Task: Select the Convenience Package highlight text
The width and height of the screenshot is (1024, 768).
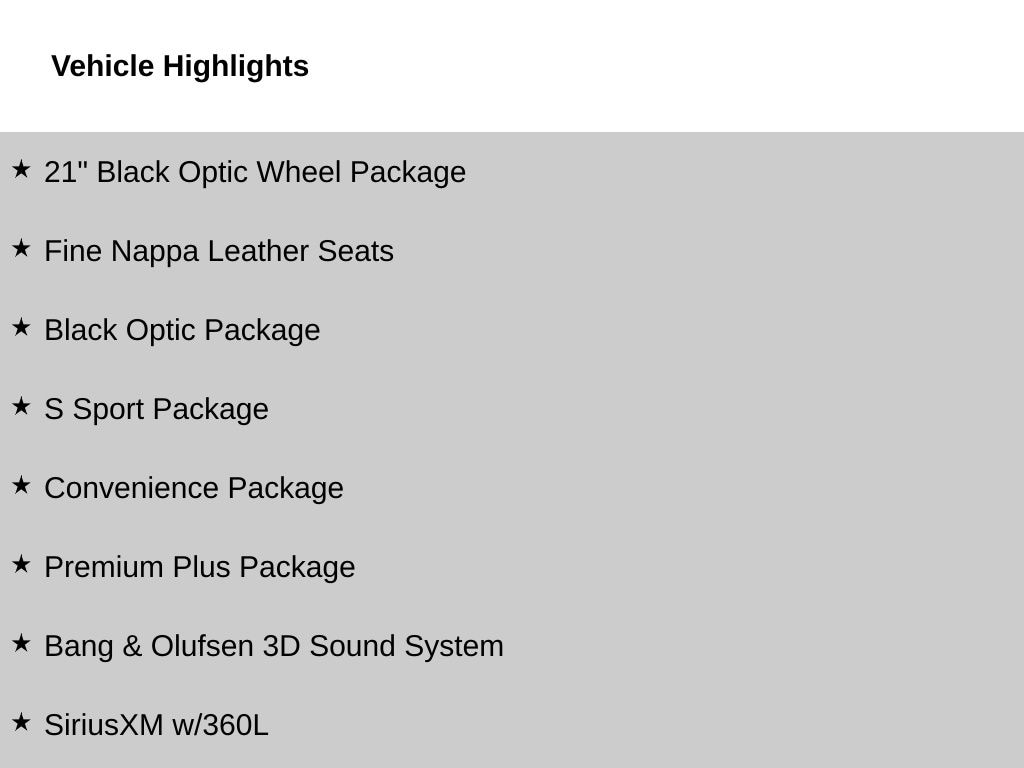Action: 194,488
